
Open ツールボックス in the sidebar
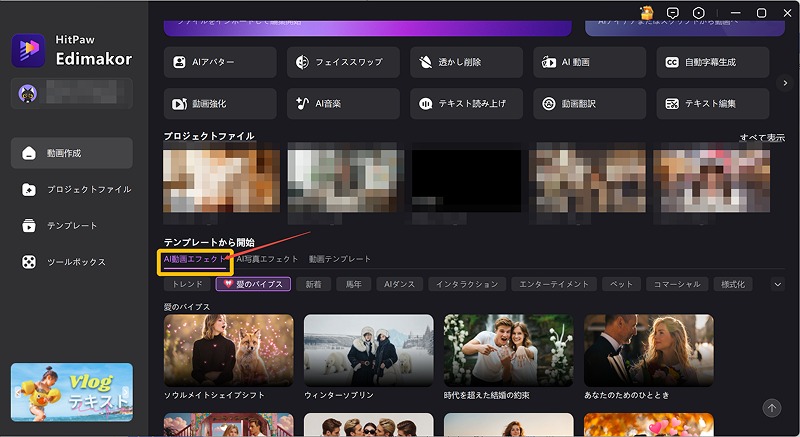(71, 262)
